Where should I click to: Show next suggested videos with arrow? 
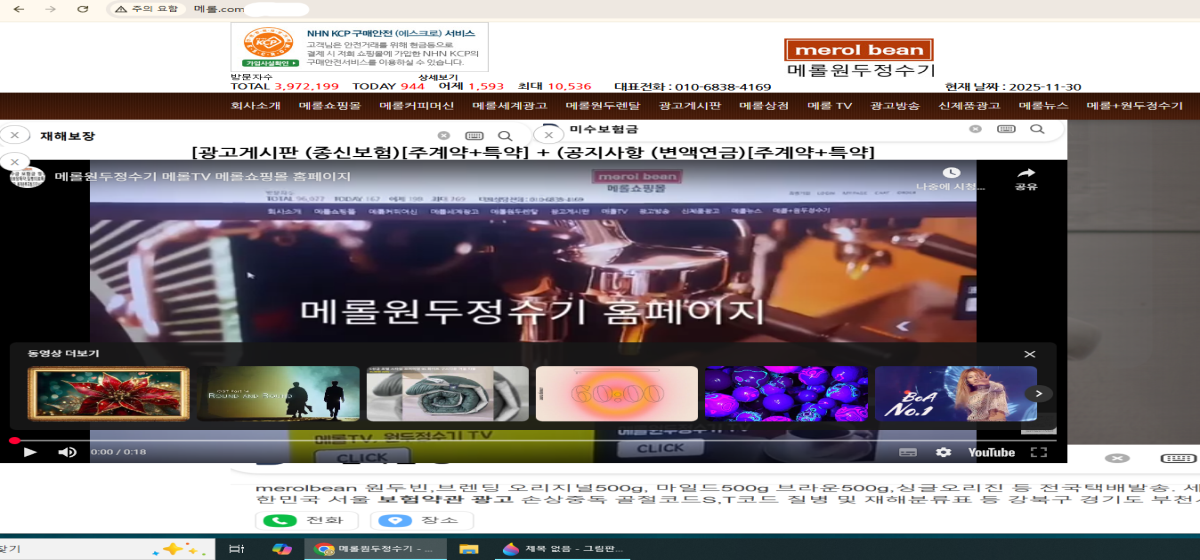(1039, 394)
